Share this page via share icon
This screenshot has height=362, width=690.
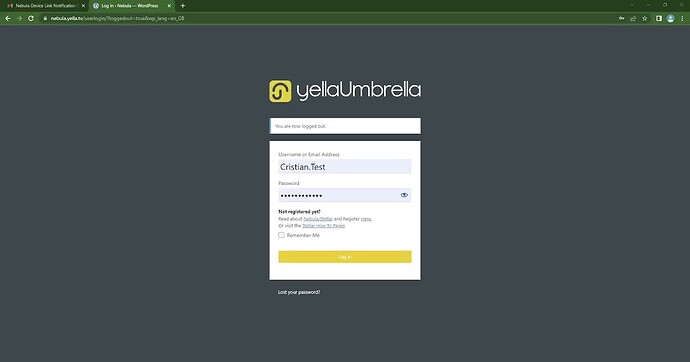(633, 18)
